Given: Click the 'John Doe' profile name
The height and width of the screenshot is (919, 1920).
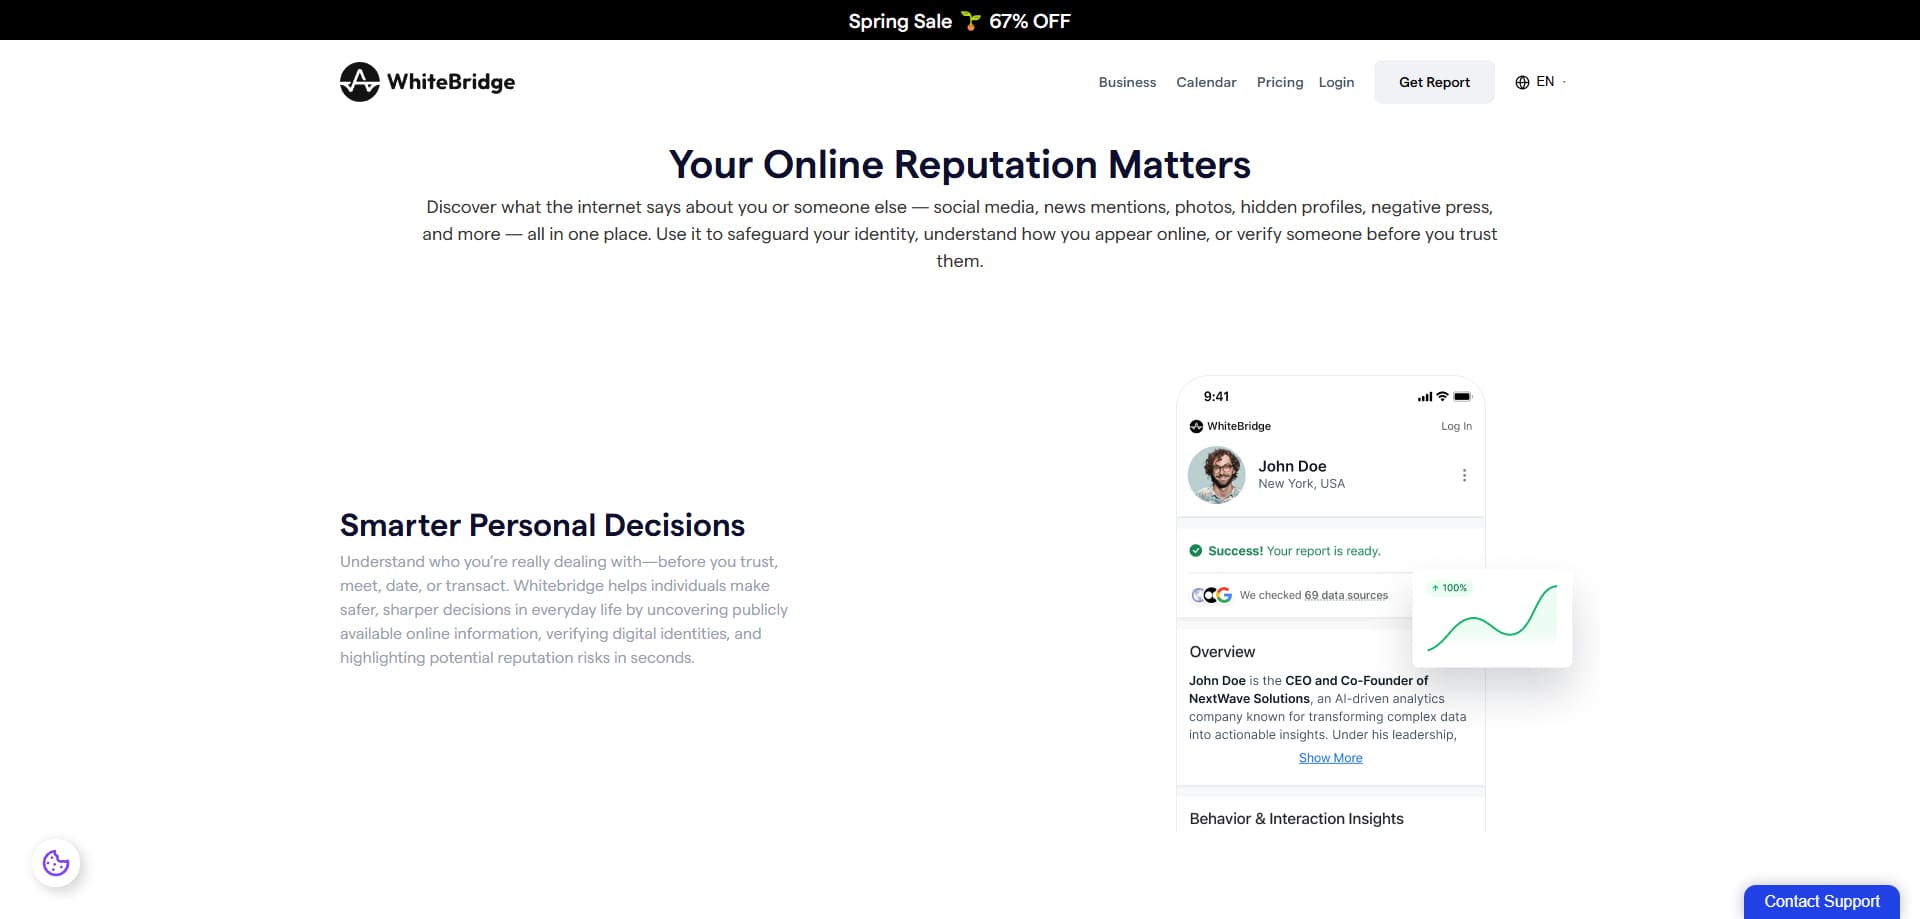Looking at the screenshot, I should pos(1292,466).
